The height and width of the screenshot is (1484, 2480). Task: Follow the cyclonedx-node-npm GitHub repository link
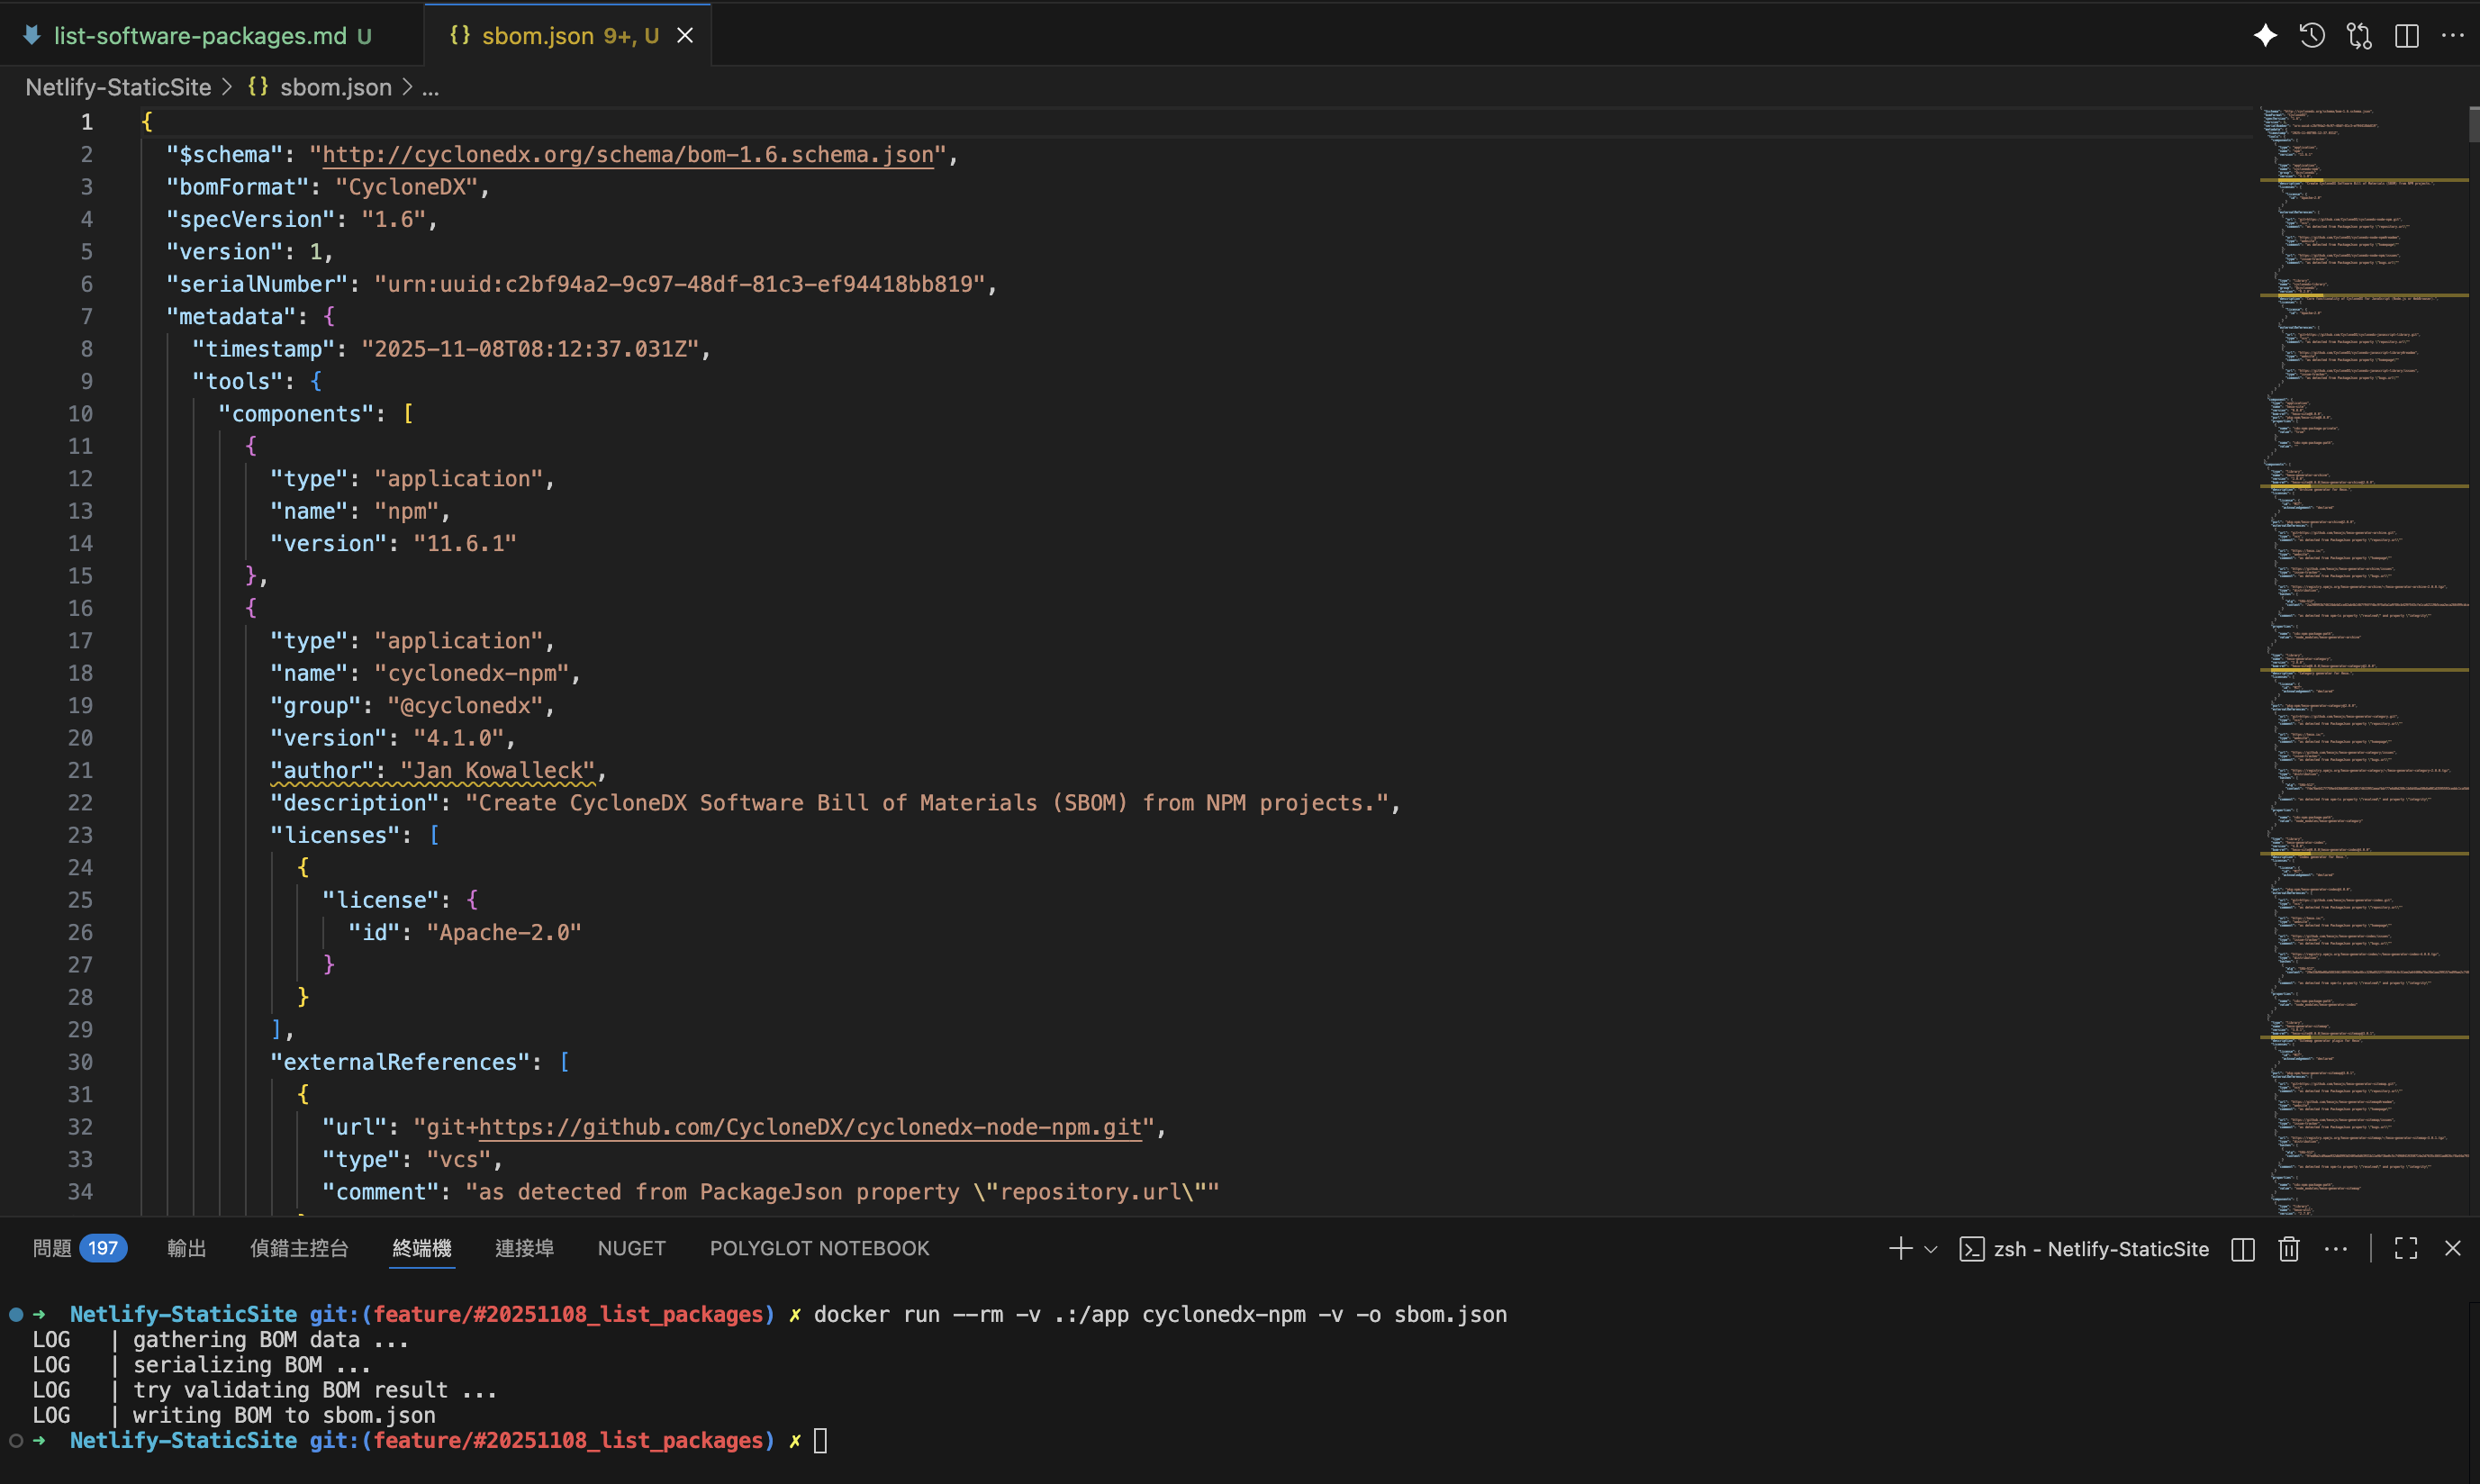(x=810, y=1127)
